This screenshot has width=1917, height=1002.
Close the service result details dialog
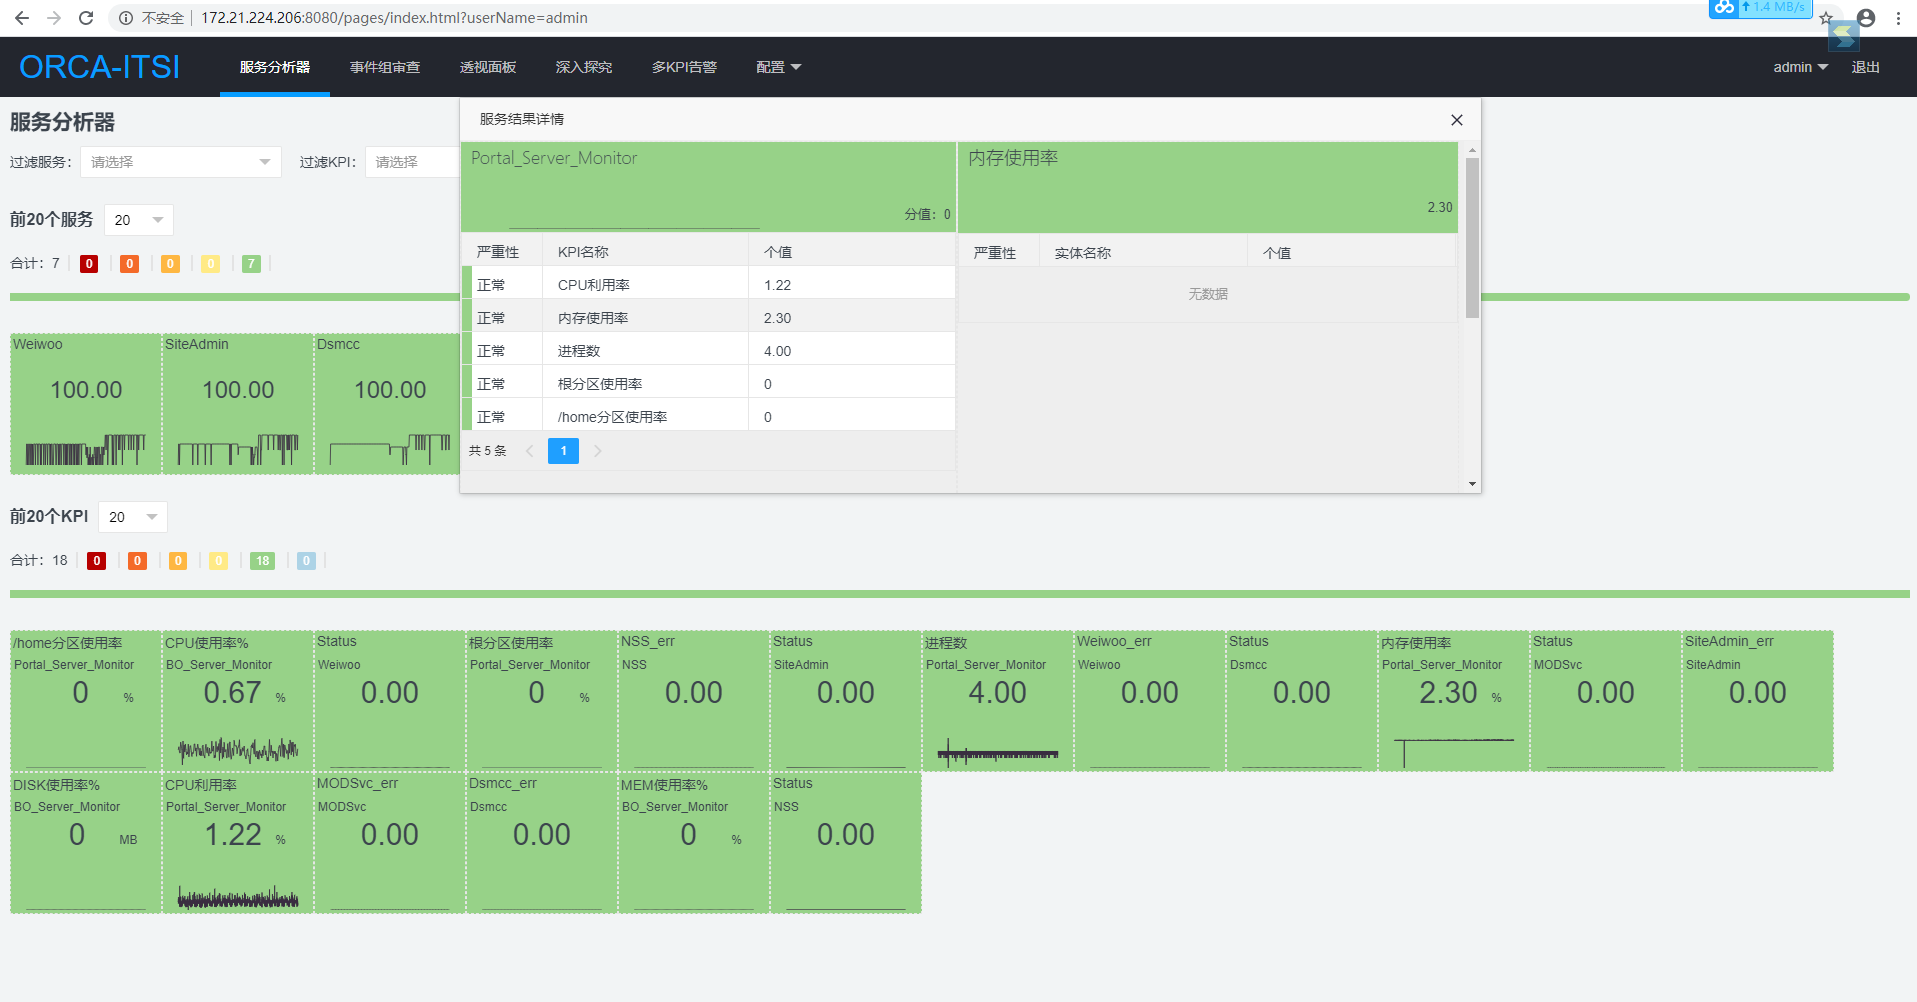[1456, 120]
